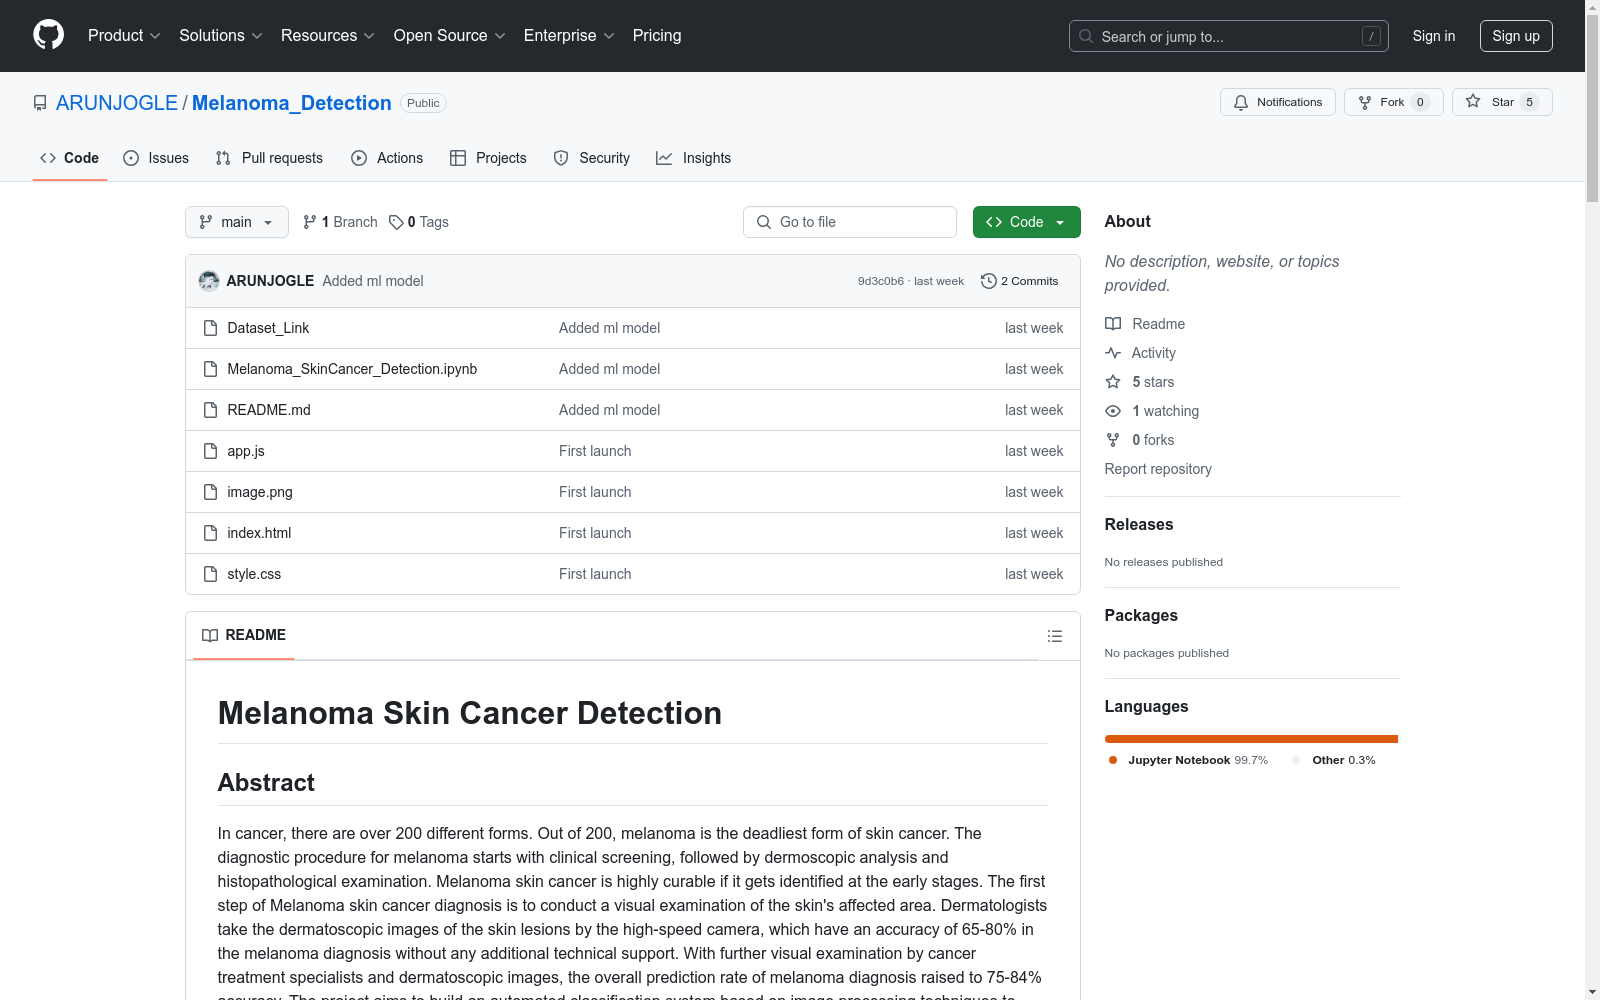Expand the Open Source menu

pos(450,36)
